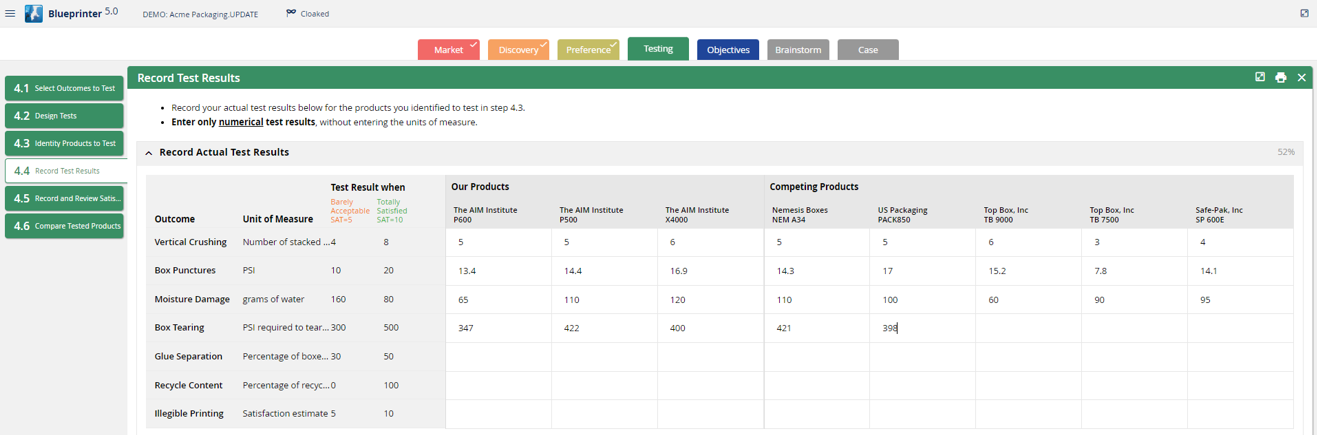Click the Box Tearing value 347 cell
This screenshot has width=1317, height=435.
pos(498,328)
